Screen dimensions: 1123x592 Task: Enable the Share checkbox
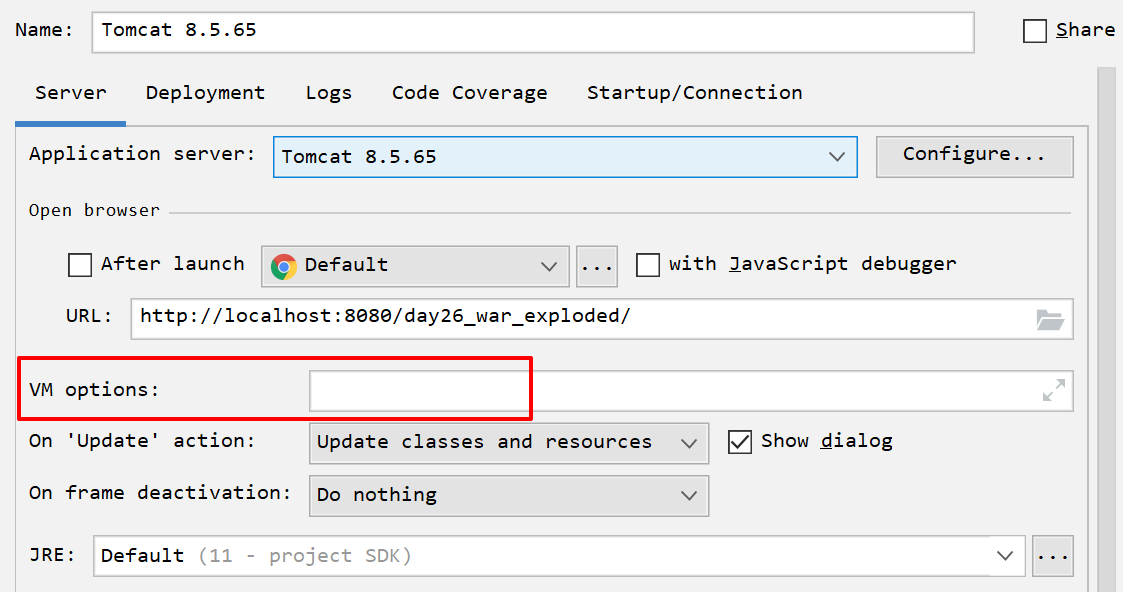(x=1035, y=31)
